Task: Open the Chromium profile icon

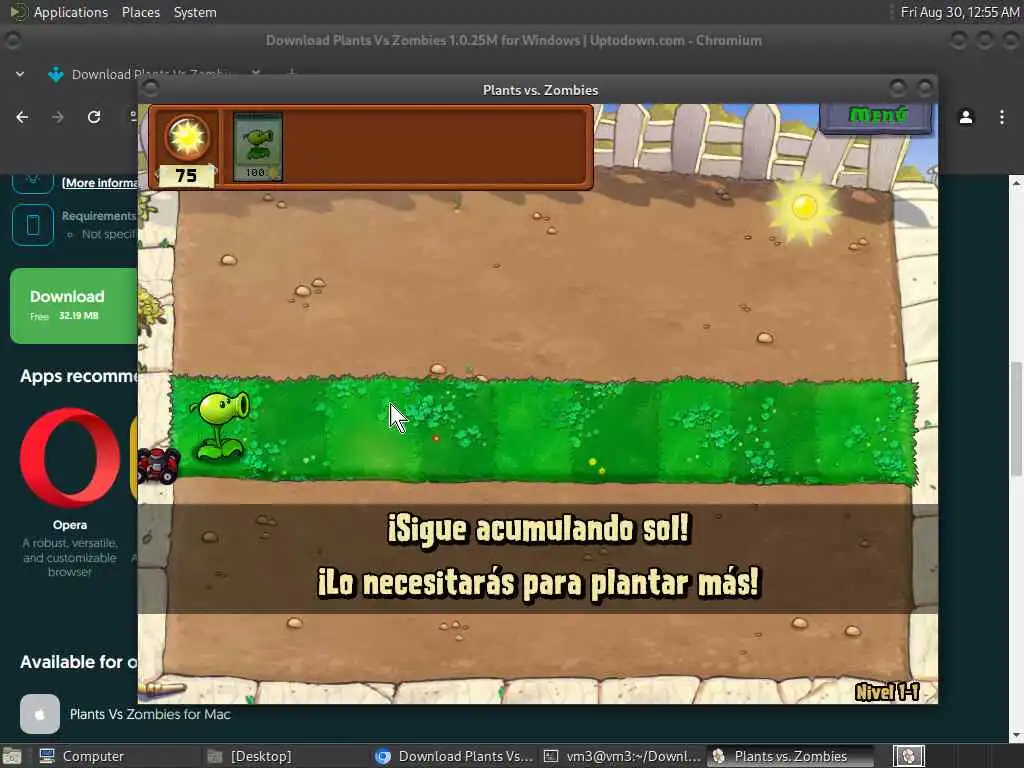Action: coord(966,117)
